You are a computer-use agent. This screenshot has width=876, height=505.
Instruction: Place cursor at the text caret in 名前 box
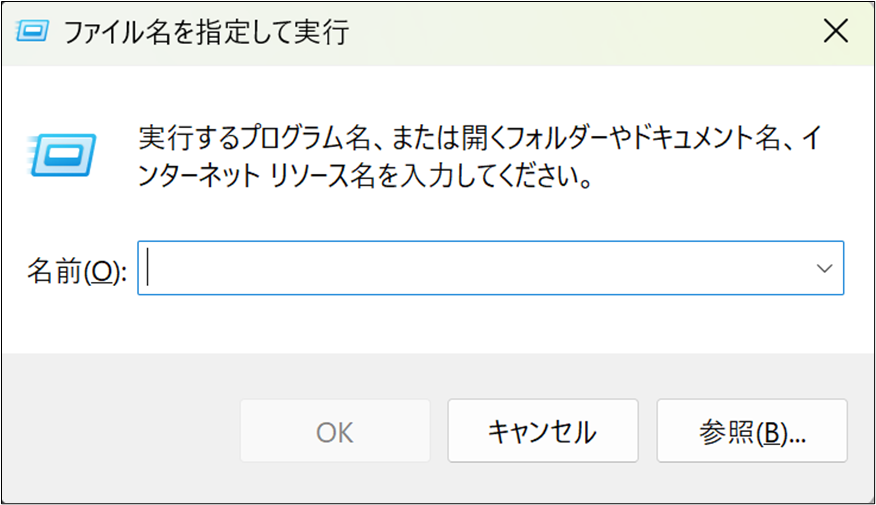(149, 268)
